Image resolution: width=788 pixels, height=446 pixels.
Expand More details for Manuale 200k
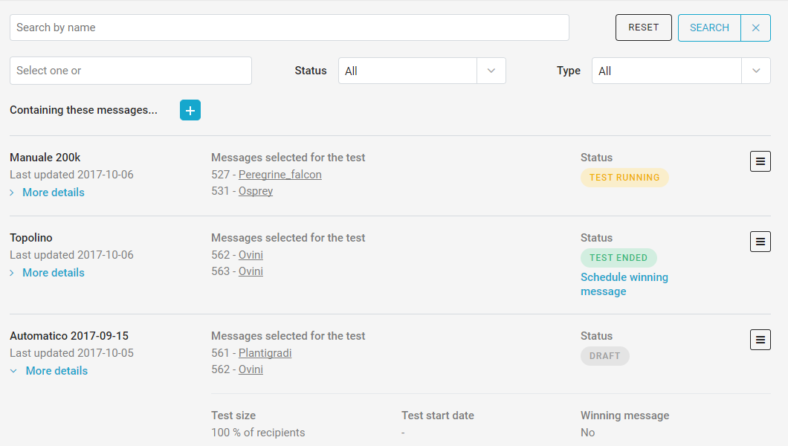pos(52,192)
